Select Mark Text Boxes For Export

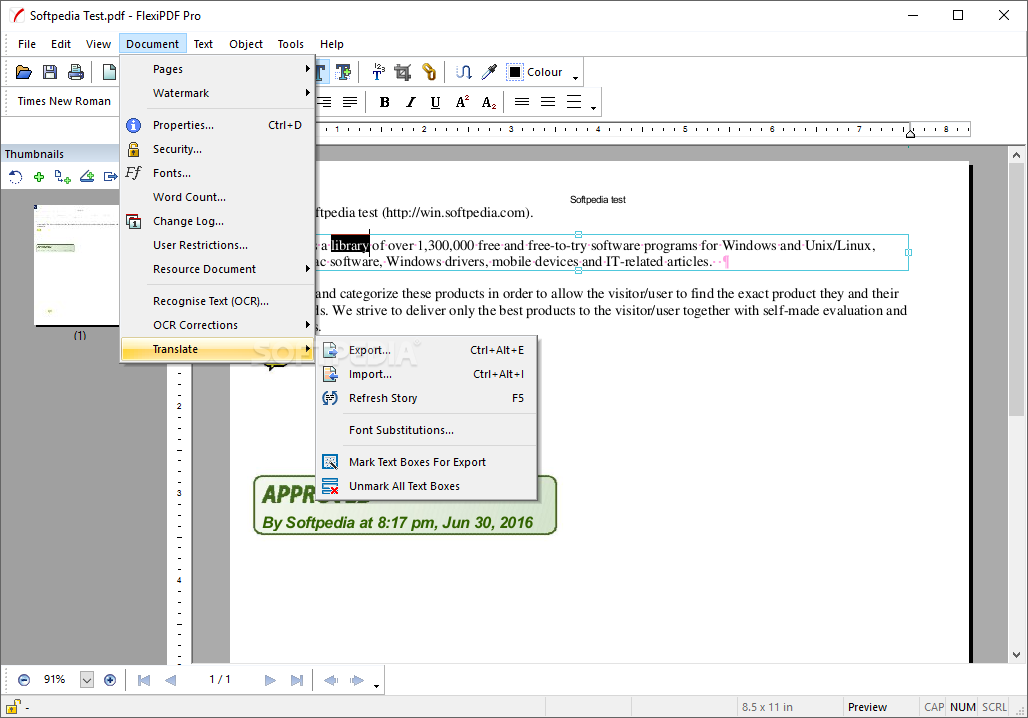427,462
